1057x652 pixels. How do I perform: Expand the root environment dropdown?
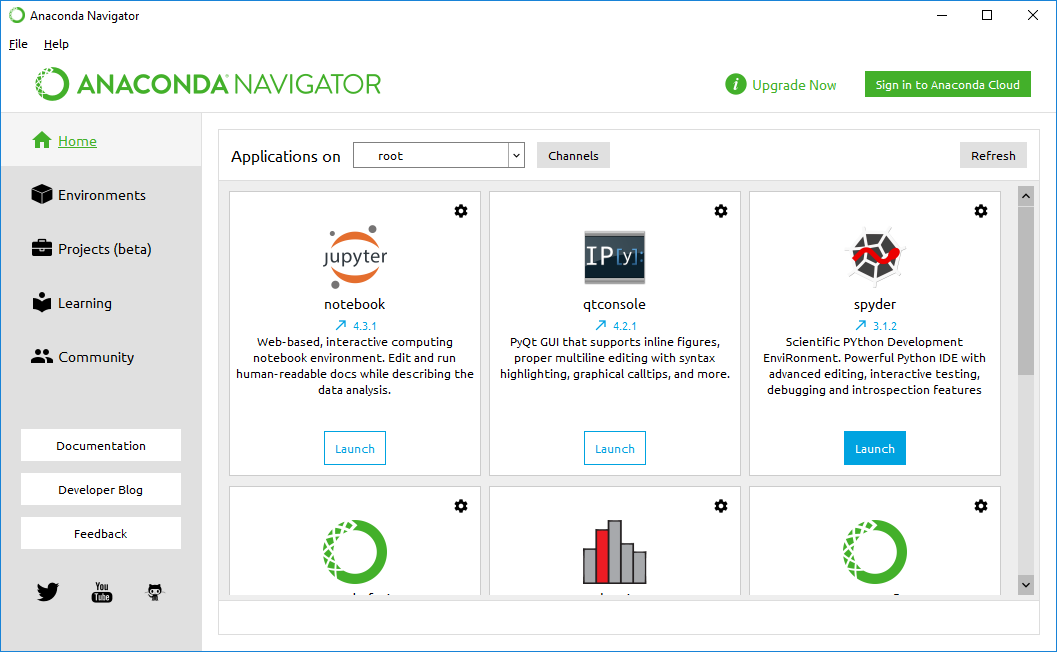516,156
